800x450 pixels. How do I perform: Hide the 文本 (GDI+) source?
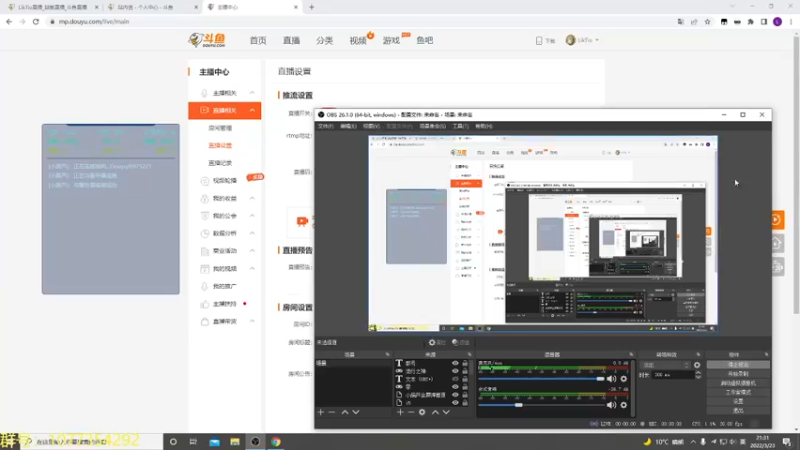(455, 379)
